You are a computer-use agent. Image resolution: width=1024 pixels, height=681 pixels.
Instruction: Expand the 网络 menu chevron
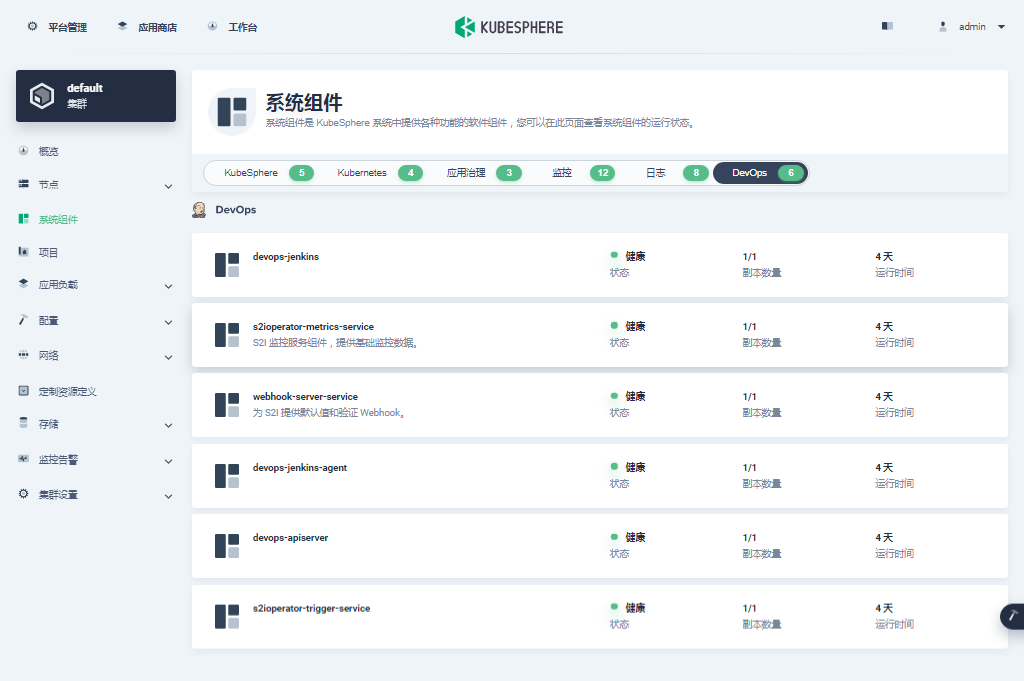click(168, 357)
